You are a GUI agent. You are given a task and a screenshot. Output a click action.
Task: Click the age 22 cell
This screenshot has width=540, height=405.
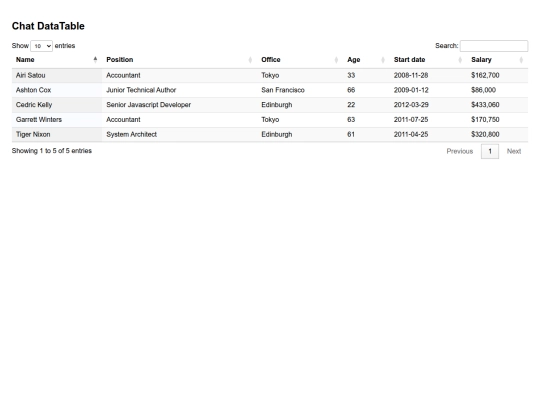pos(367,105)
